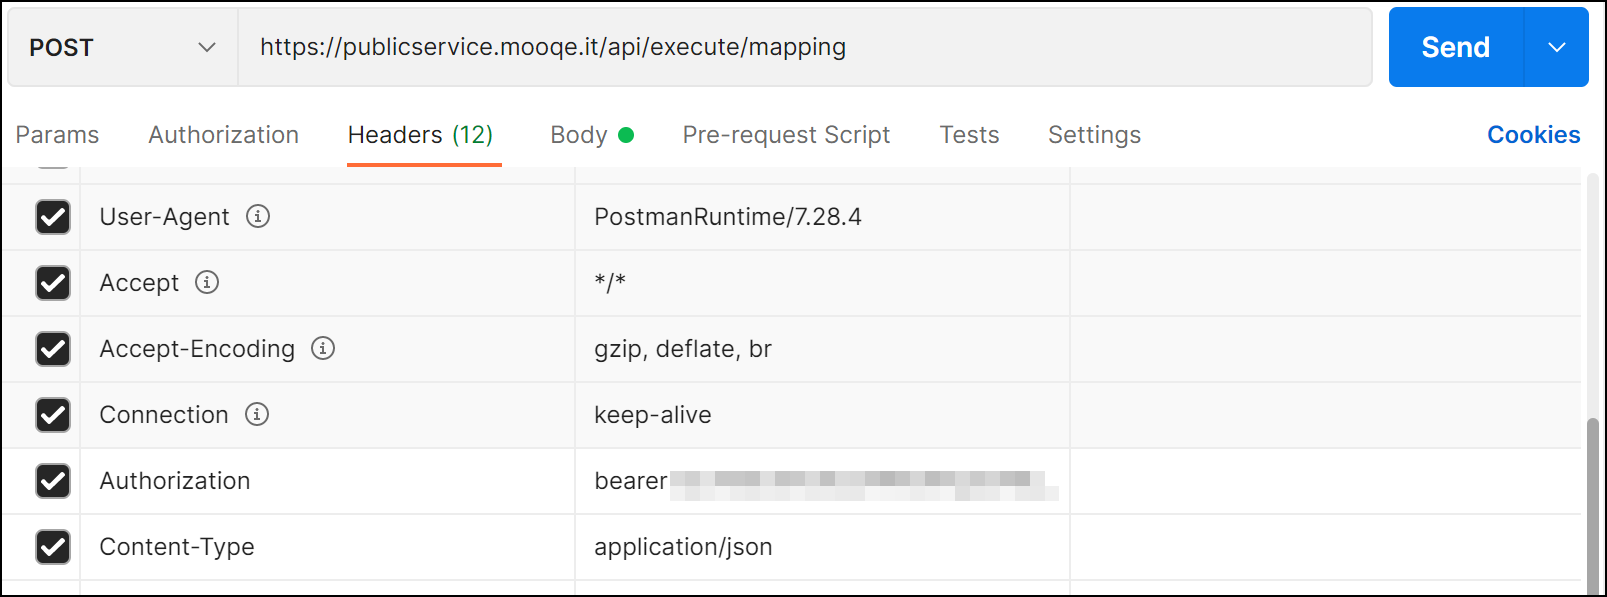Click the headers list vertical scrollbar
Screen dimensions: 1607x597
pos(1592,500)
